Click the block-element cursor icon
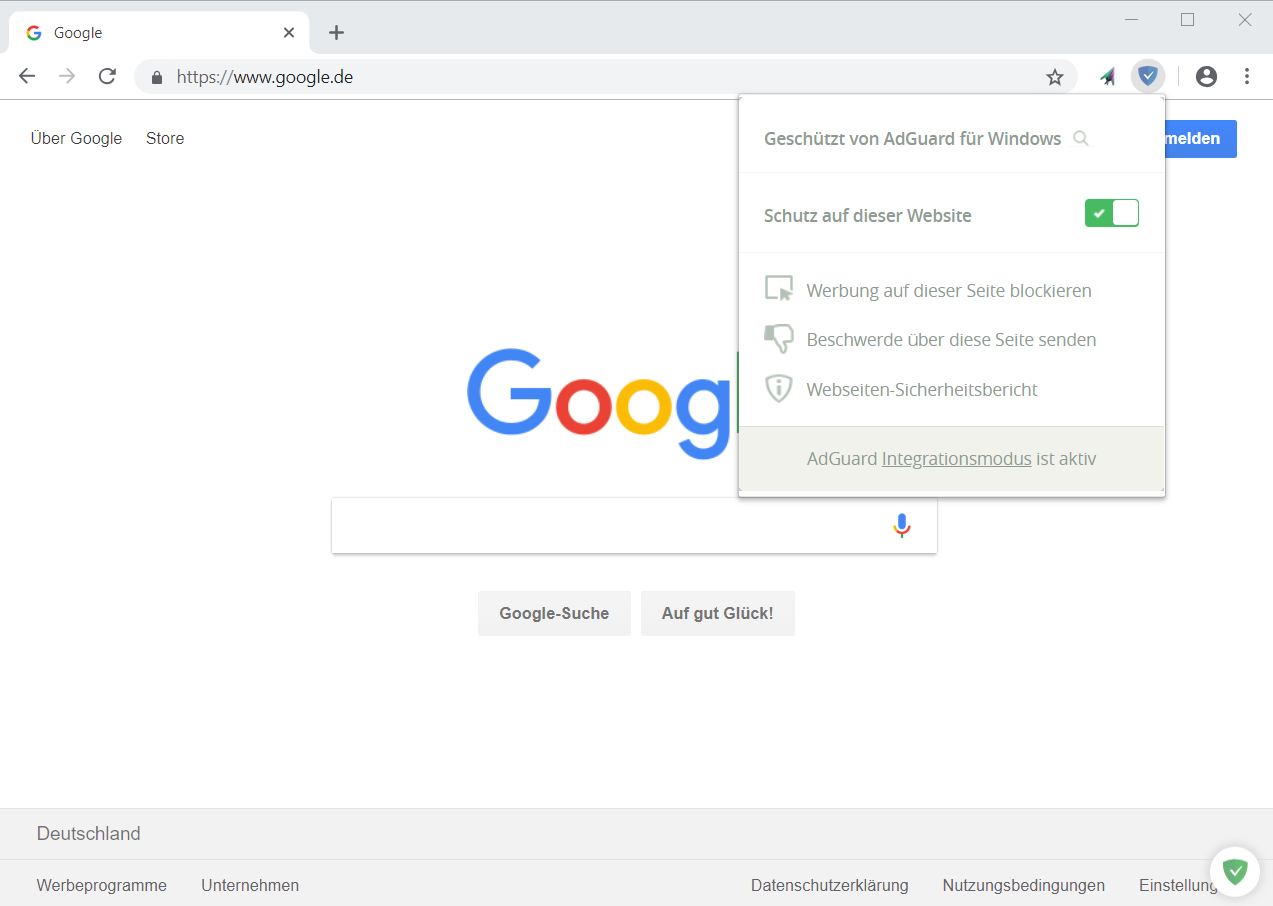 [x=779, y=289]
